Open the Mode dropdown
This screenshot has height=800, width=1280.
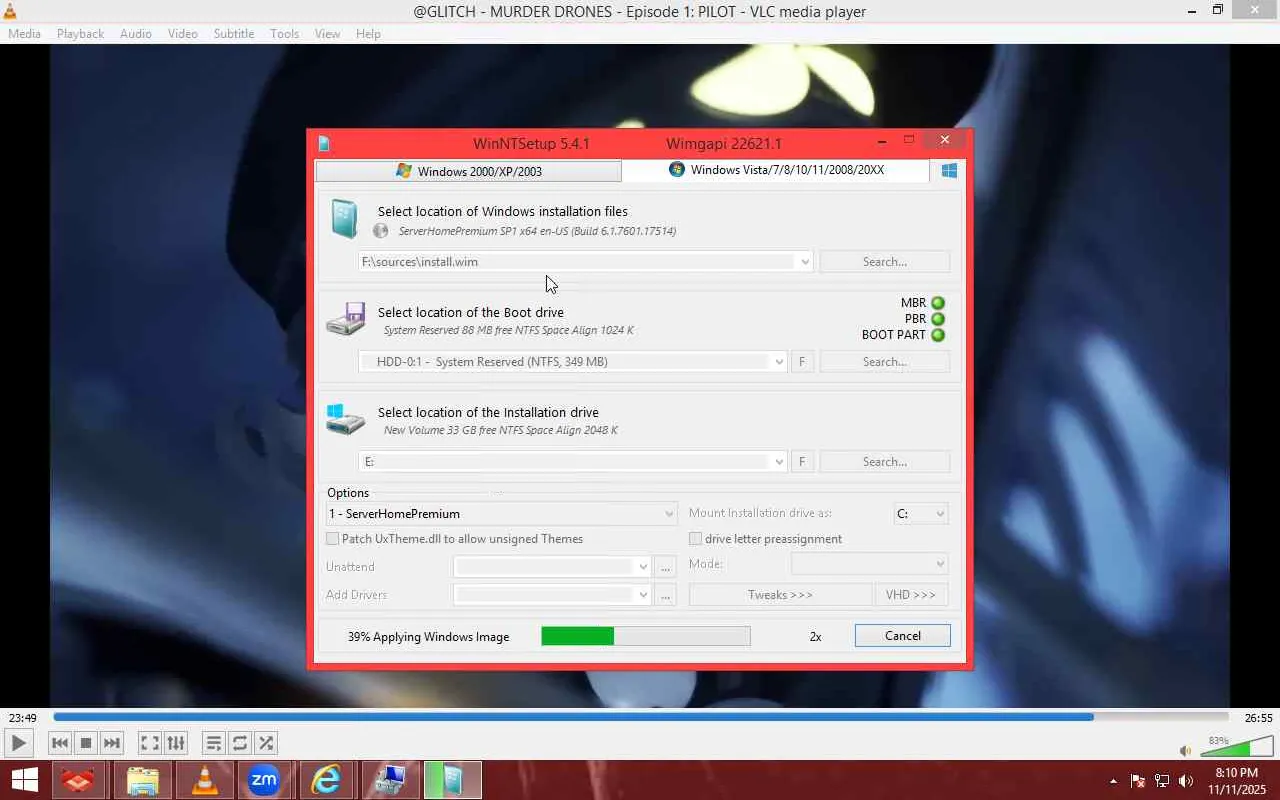[869, 564]
